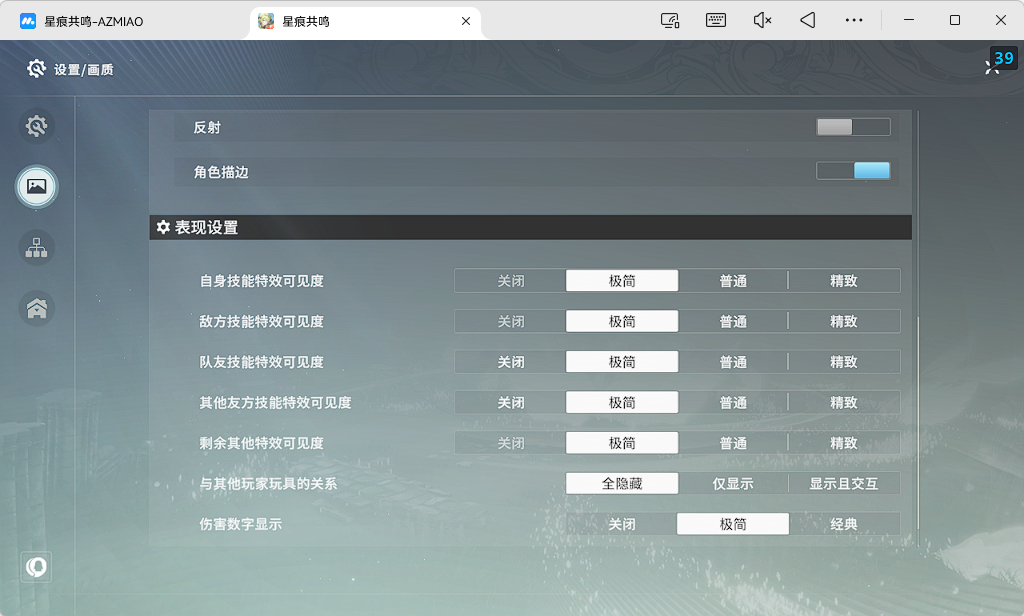
Task: Click the back triangle icon in title bar
Action: click(808, 20)
